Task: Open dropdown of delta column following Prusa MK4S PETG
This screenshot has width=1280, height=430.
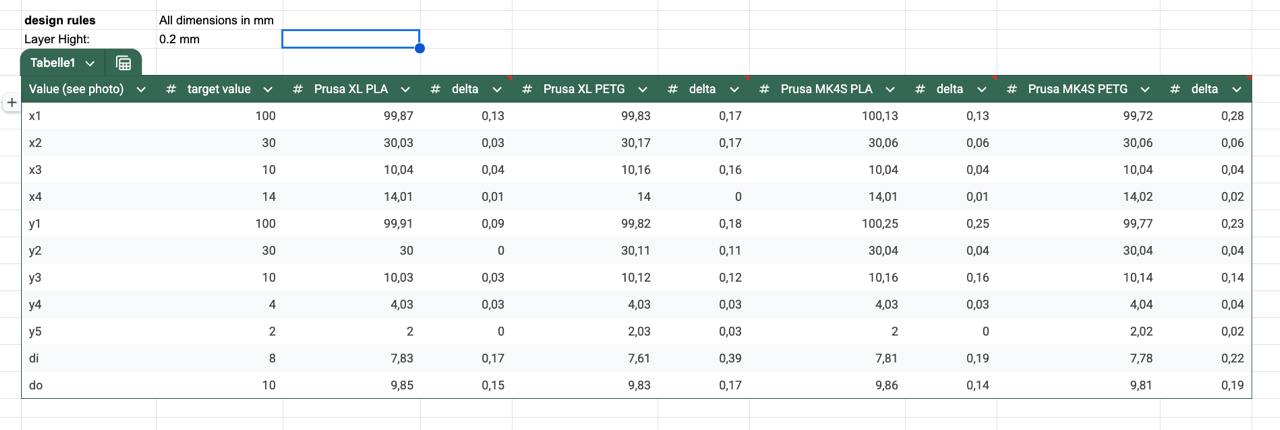Action: coord(1237,89)
